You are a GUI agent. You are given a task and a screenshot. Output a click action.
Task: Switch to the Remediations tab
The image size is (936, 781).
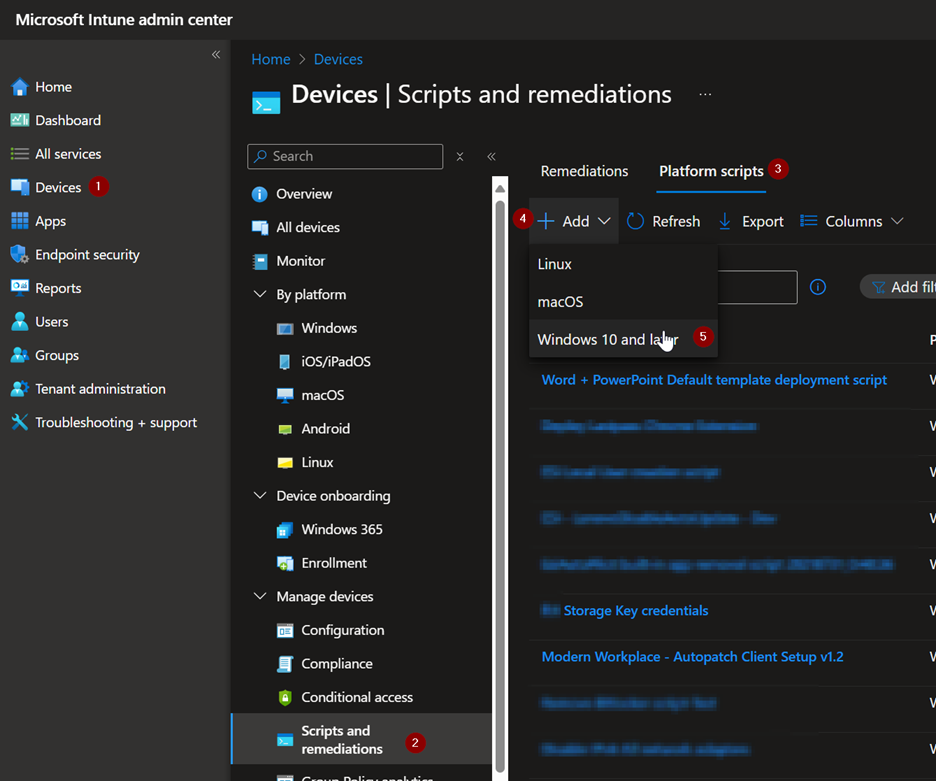[584, 171]
